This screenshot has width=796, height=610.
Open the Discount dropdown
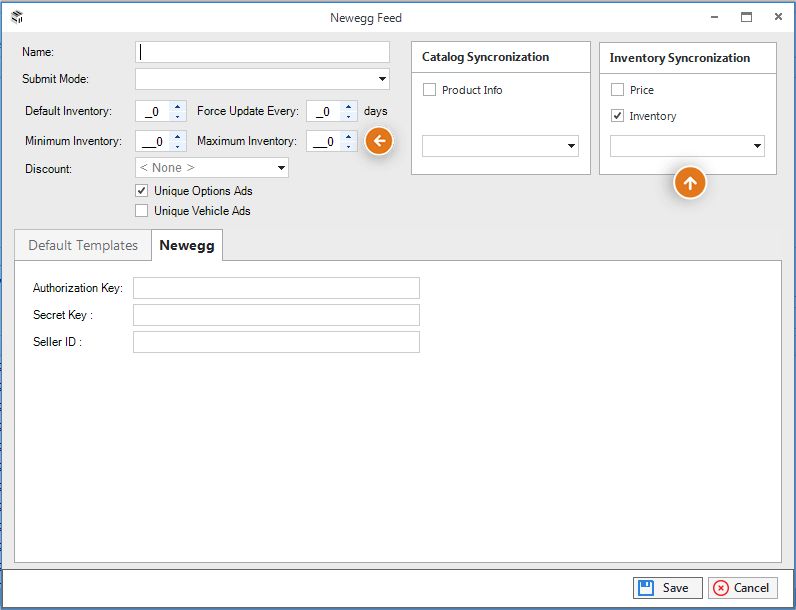[x=281, y=168]
